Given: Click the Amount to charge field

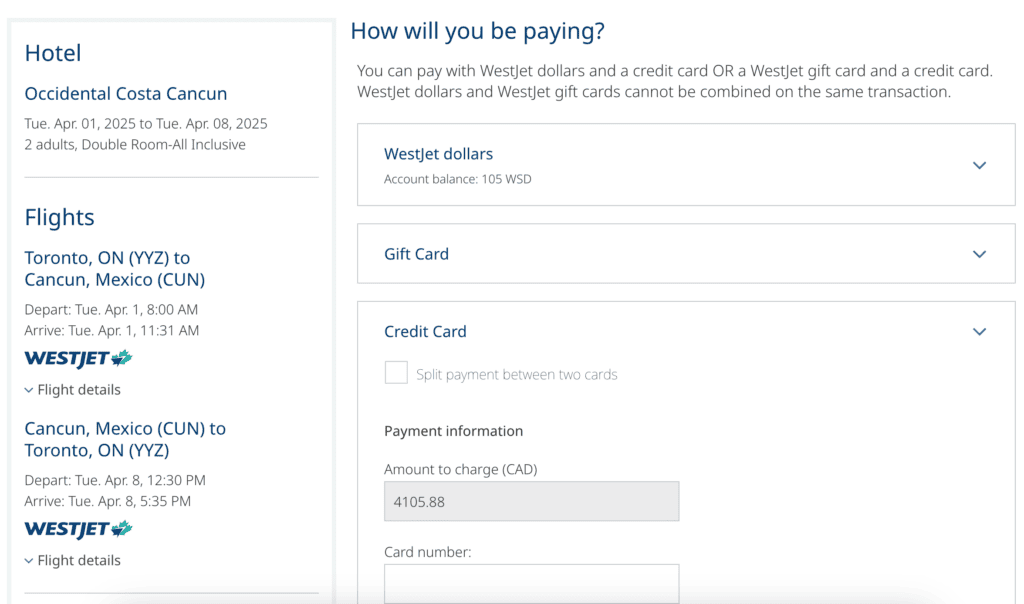Looking at the screenshot, I should click(531, 502).
